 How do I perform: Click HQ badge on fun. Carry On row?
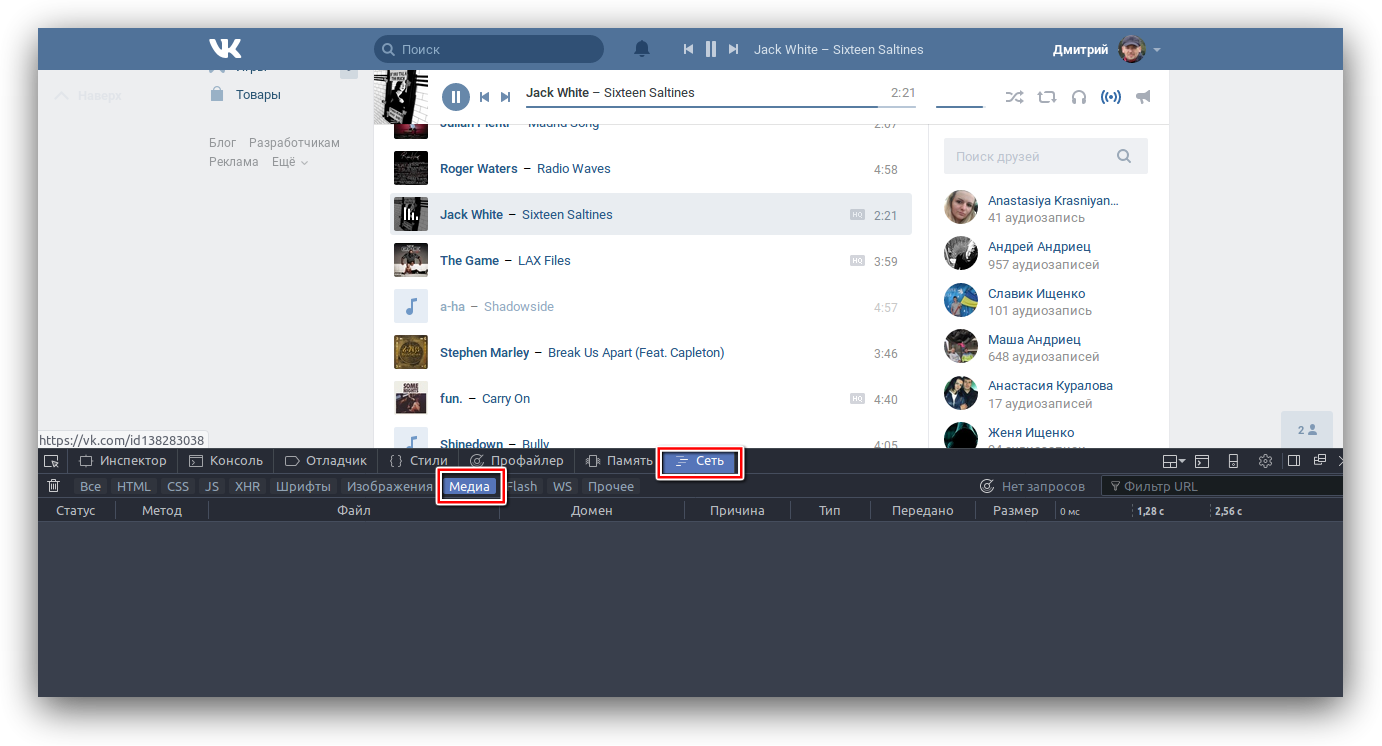coord(857,398)
